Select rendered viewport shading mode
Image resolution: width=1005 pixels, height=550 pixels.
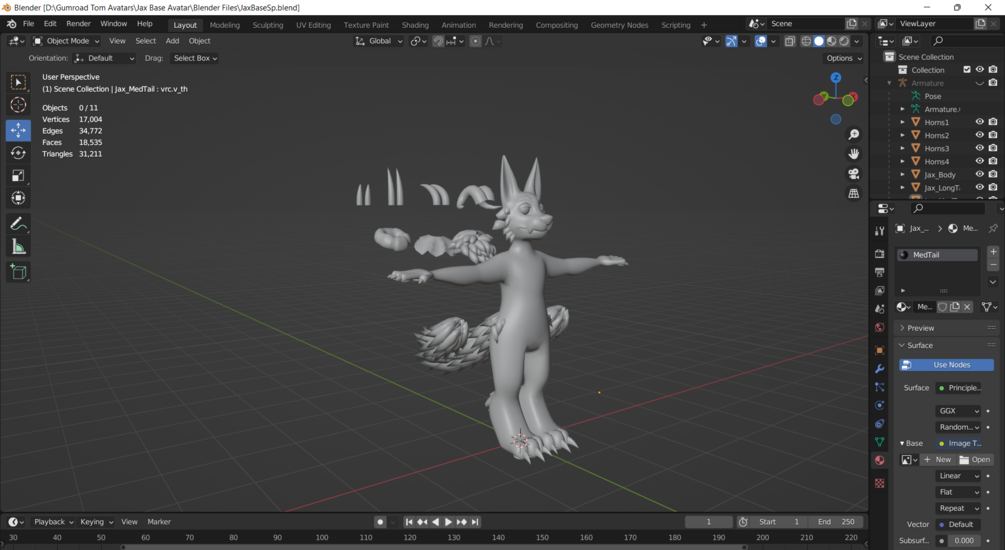click(x=844, y=41)
